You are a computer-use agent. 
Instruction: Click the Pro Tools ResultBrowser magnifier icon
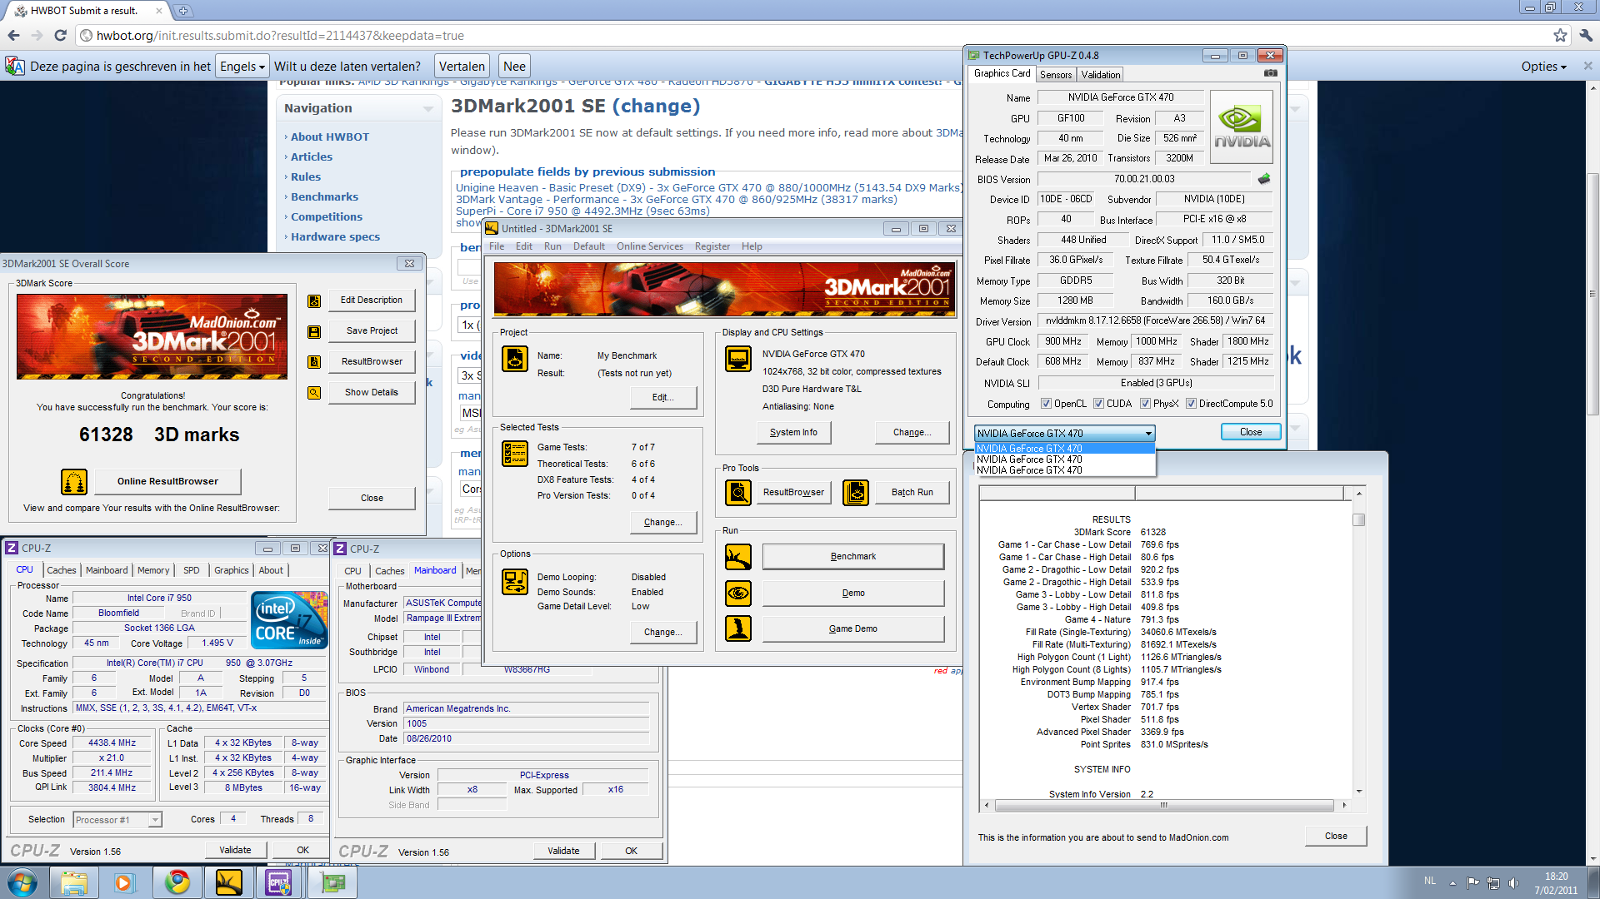tap(738, 492)
